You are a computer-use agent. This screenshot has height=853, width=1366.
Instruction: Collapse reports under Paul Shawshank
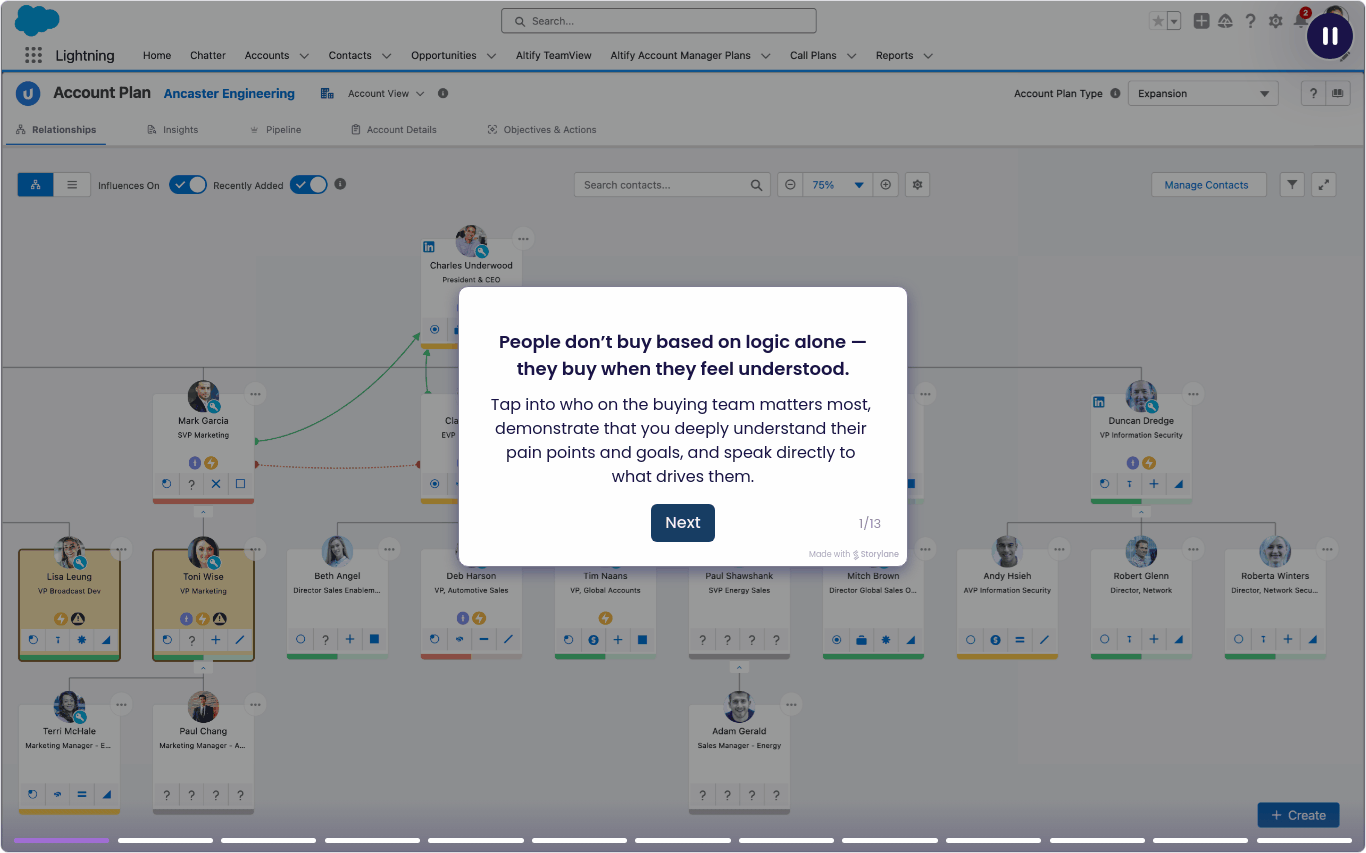(739, 667)
